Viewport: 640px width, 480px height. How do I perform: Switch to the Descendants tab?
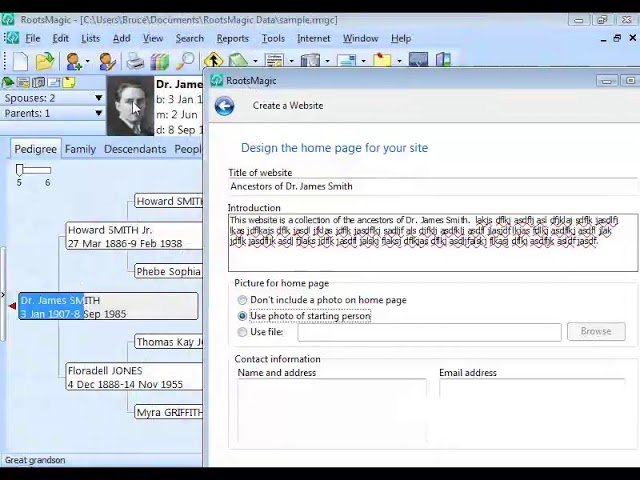[x=135, y=149]
